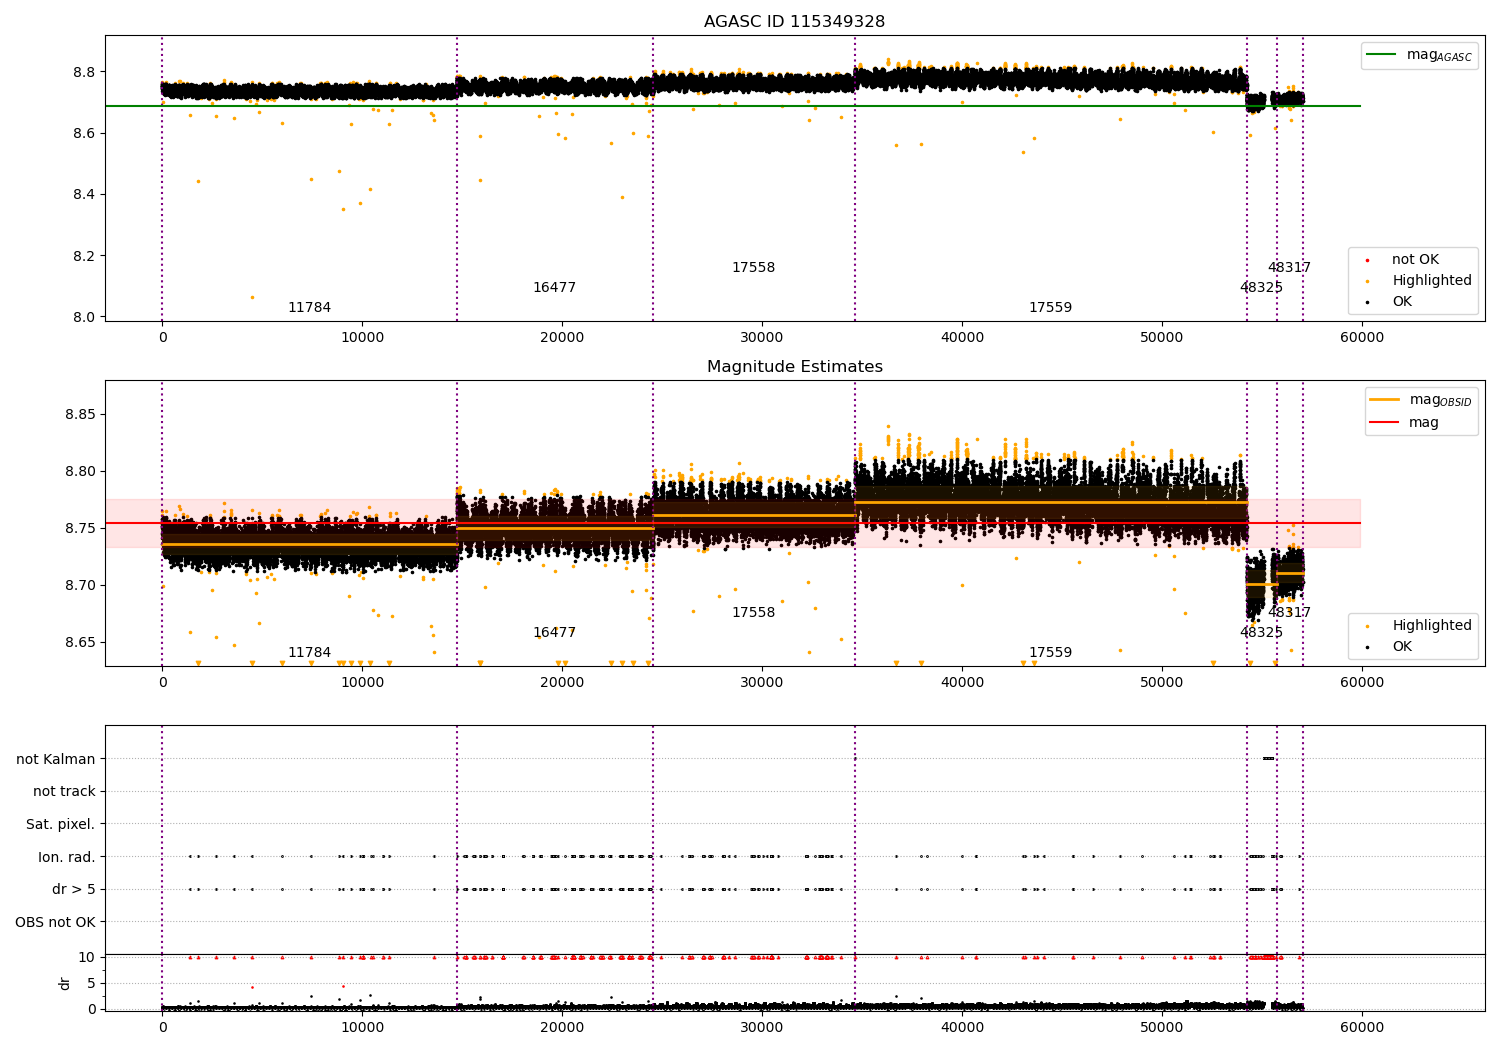This screenshot has height=1050, width=1500.
Task: Click the 48317 obsid label in middle plot
Action: [x=1289, y=613]
